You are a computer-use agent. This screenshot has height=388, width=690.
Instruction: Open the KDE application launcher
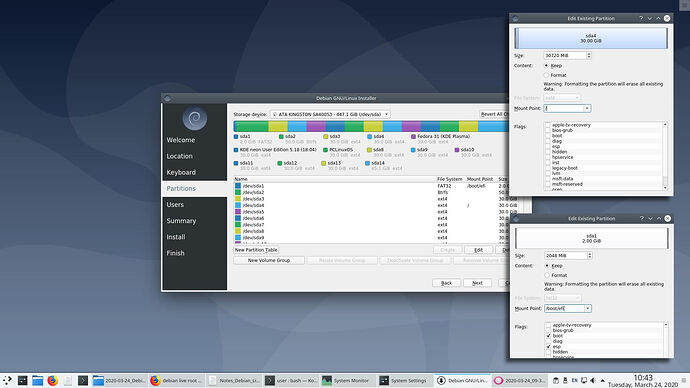click(7, 380)
